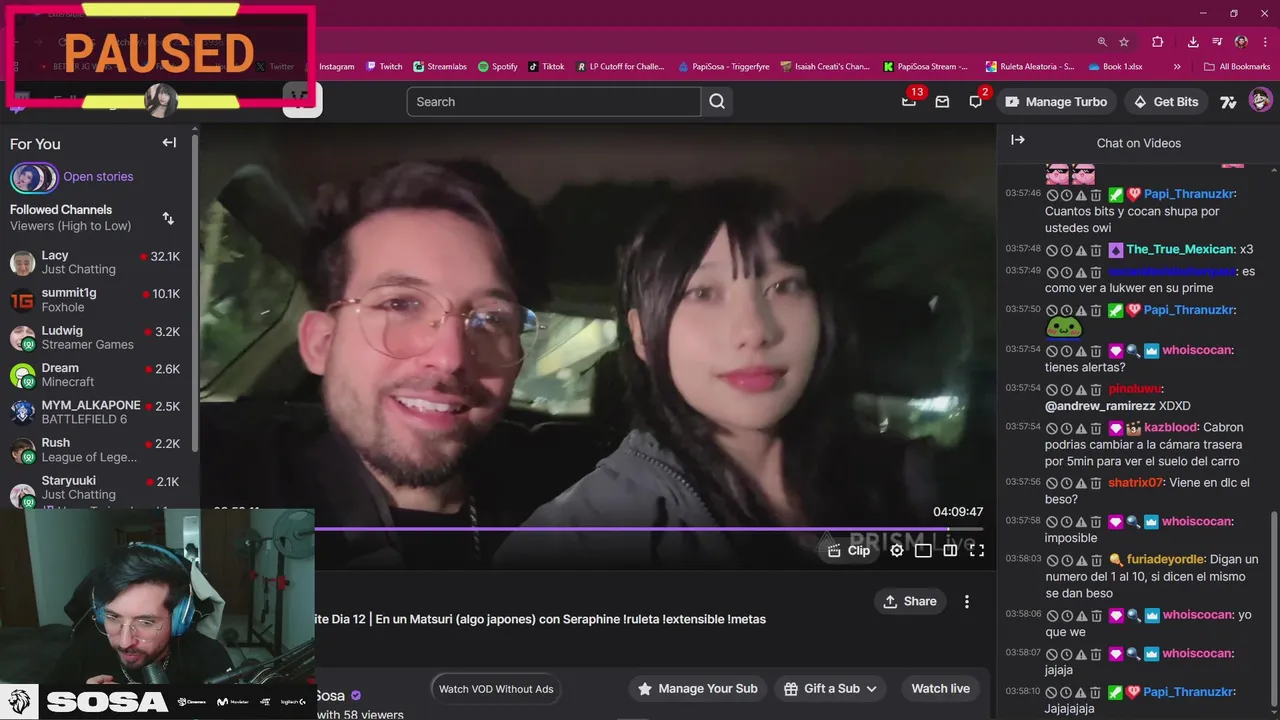The image size is (1280, 720).
Task: Enter fullscreen on the video player
Action: 977,550
